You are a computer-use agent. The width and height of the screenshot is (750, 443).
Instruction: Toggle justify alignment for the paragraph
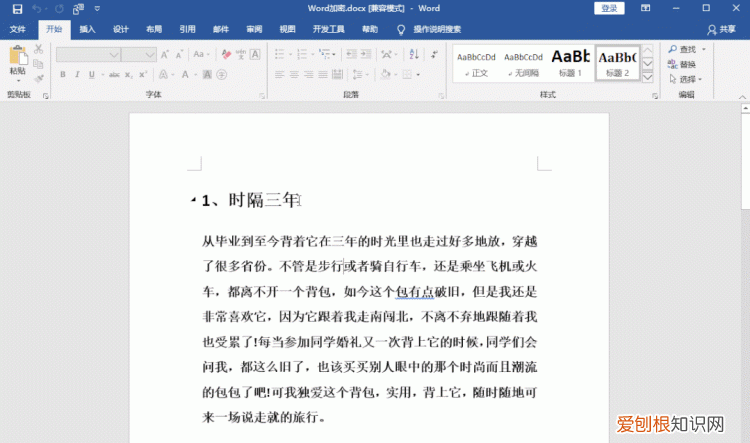pyautogui.click(x=323, y=75)
